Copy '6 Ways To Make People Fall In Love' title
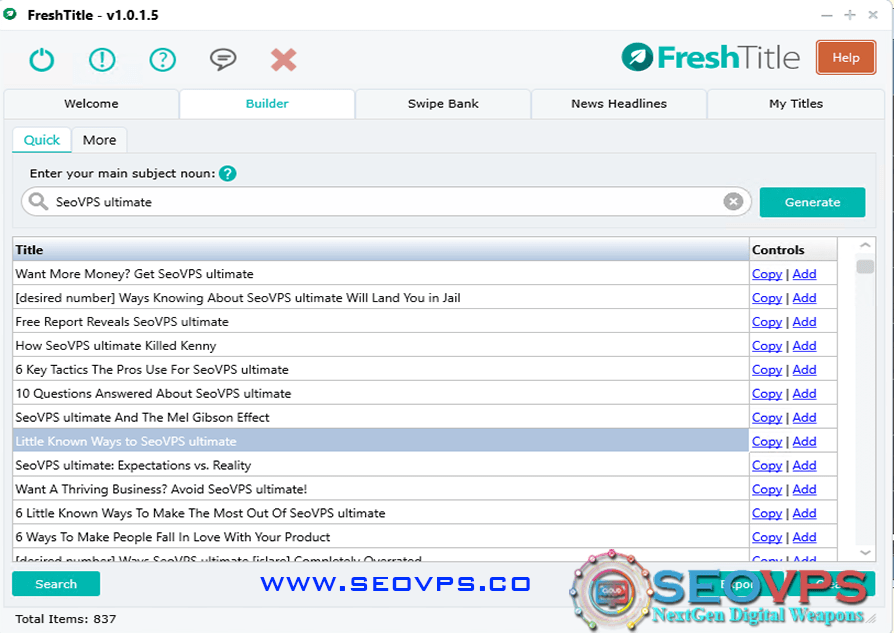The height and width of the screenshot is (633, 894). point(767,538)
